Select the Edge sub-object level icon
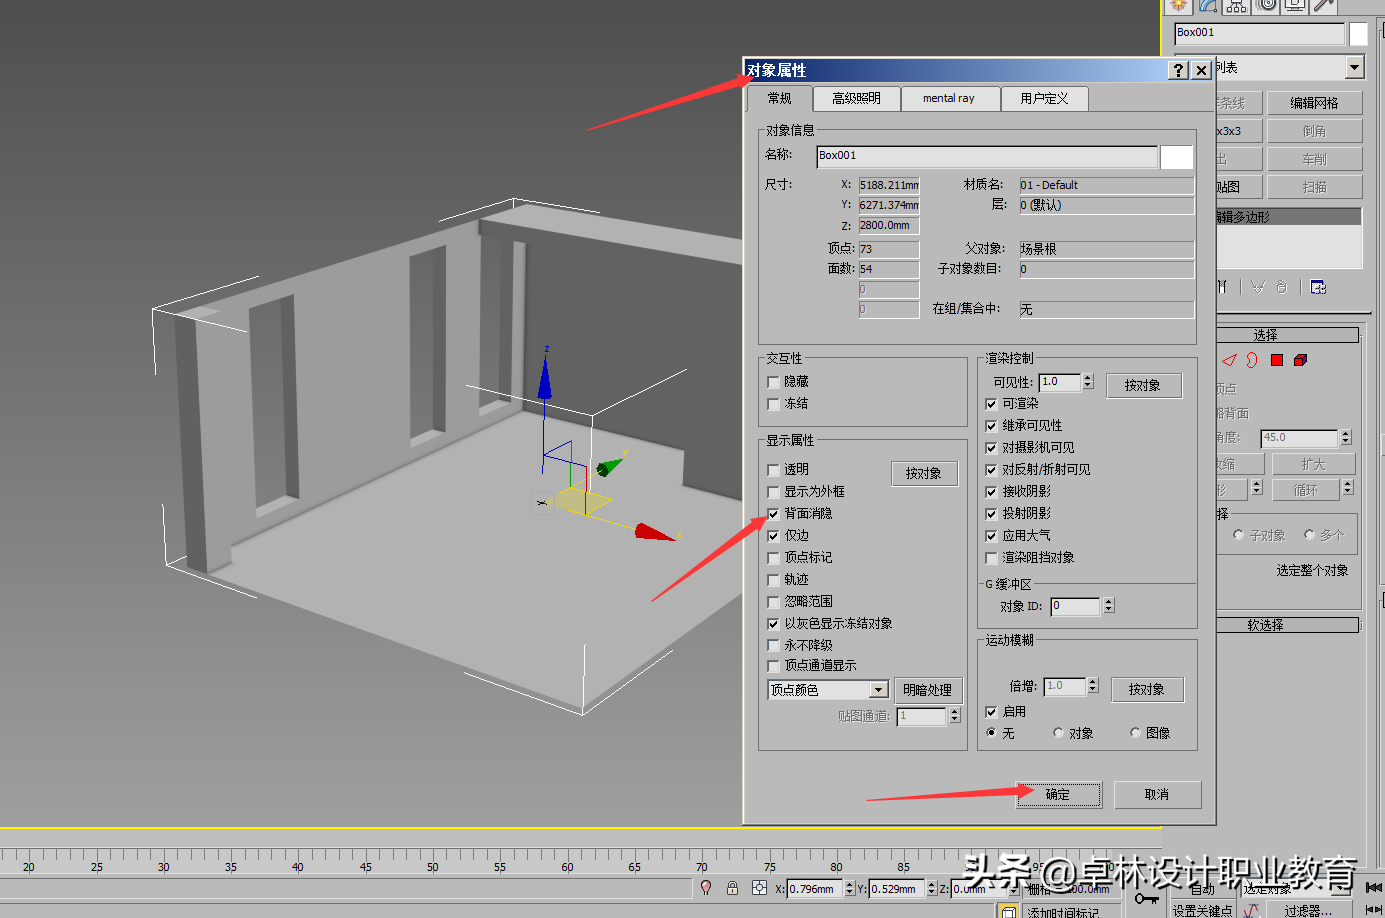Viewport: 1385px width, 918px height. (1229, 360)
